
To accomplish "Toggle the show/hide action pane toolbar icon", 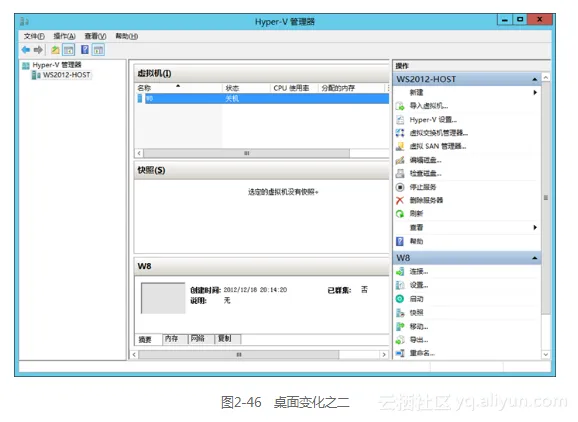I will pyautogui.click(x=98, y=49).
